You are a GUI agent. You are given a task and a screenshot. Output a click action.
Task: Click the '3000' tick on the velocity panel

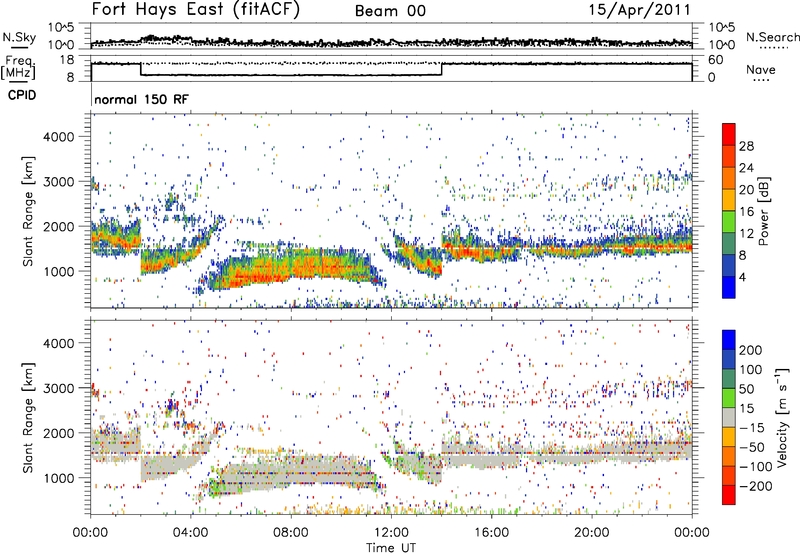[x=59, y=388]
